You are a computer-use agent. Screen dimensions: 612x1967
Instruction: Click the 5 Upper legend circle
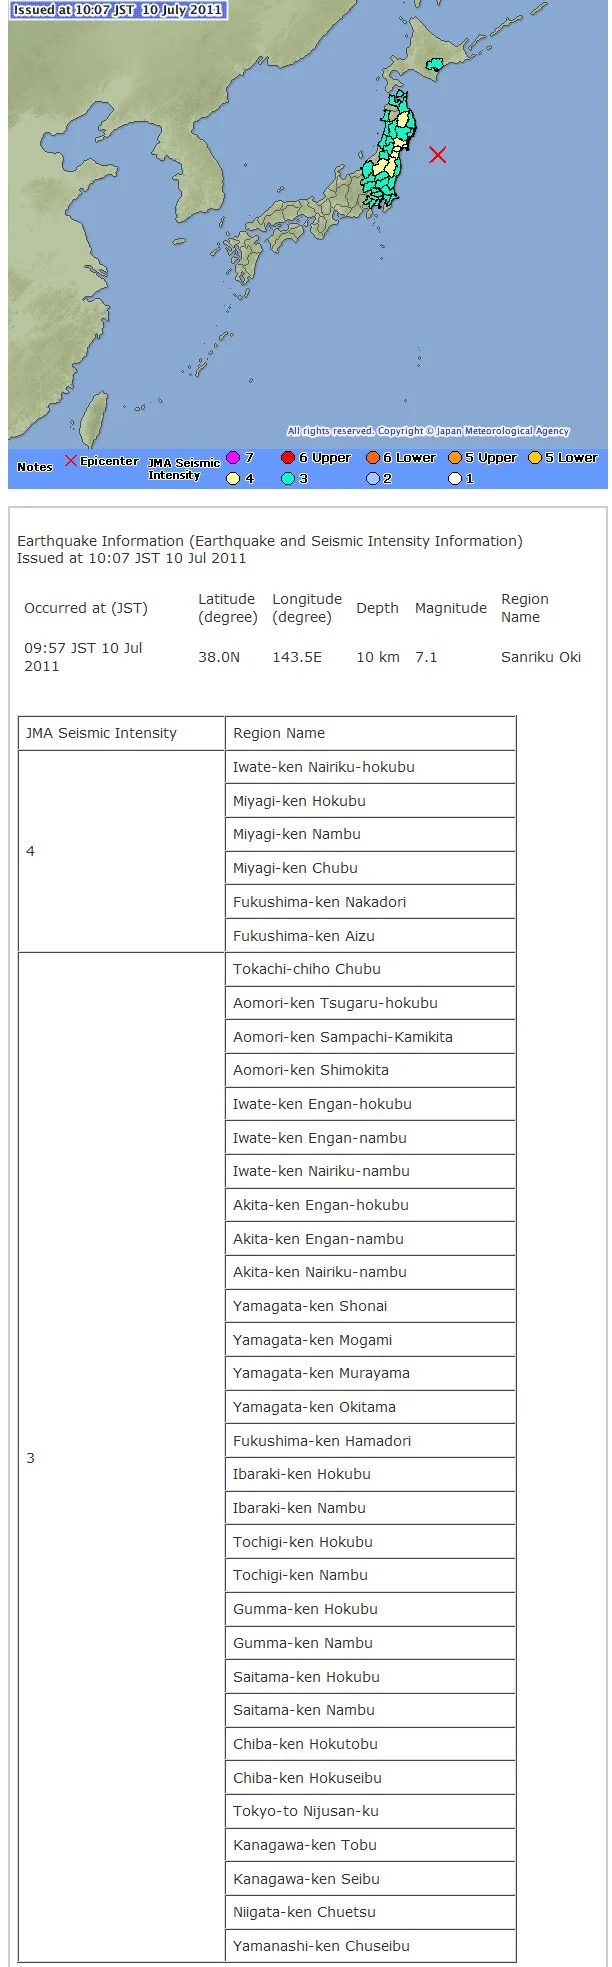click(454, 458)
